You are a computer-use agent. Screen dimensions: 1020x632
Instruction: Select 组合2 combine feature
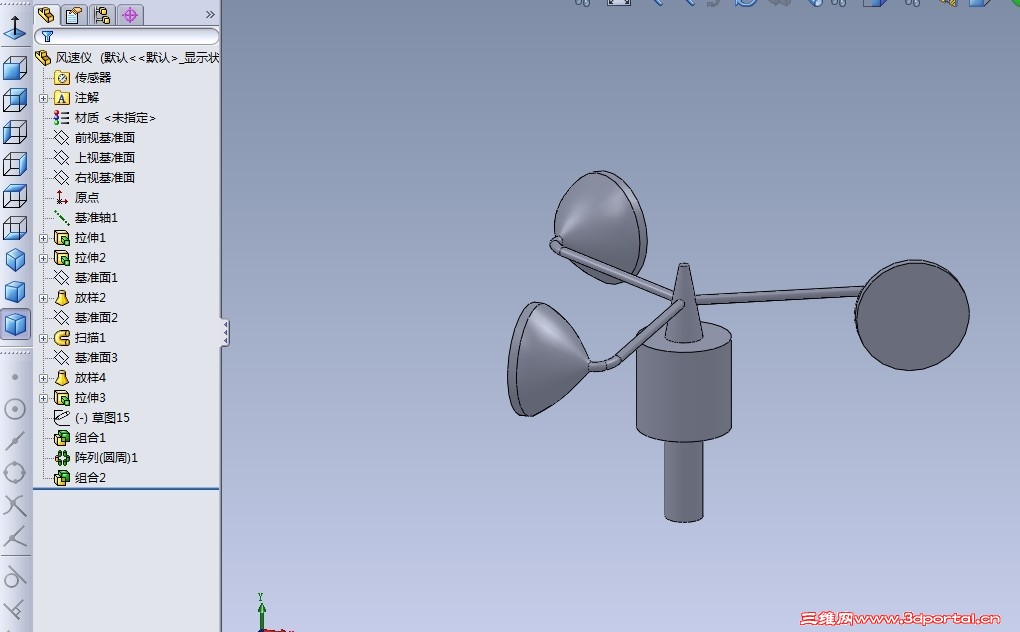[80, 478]
